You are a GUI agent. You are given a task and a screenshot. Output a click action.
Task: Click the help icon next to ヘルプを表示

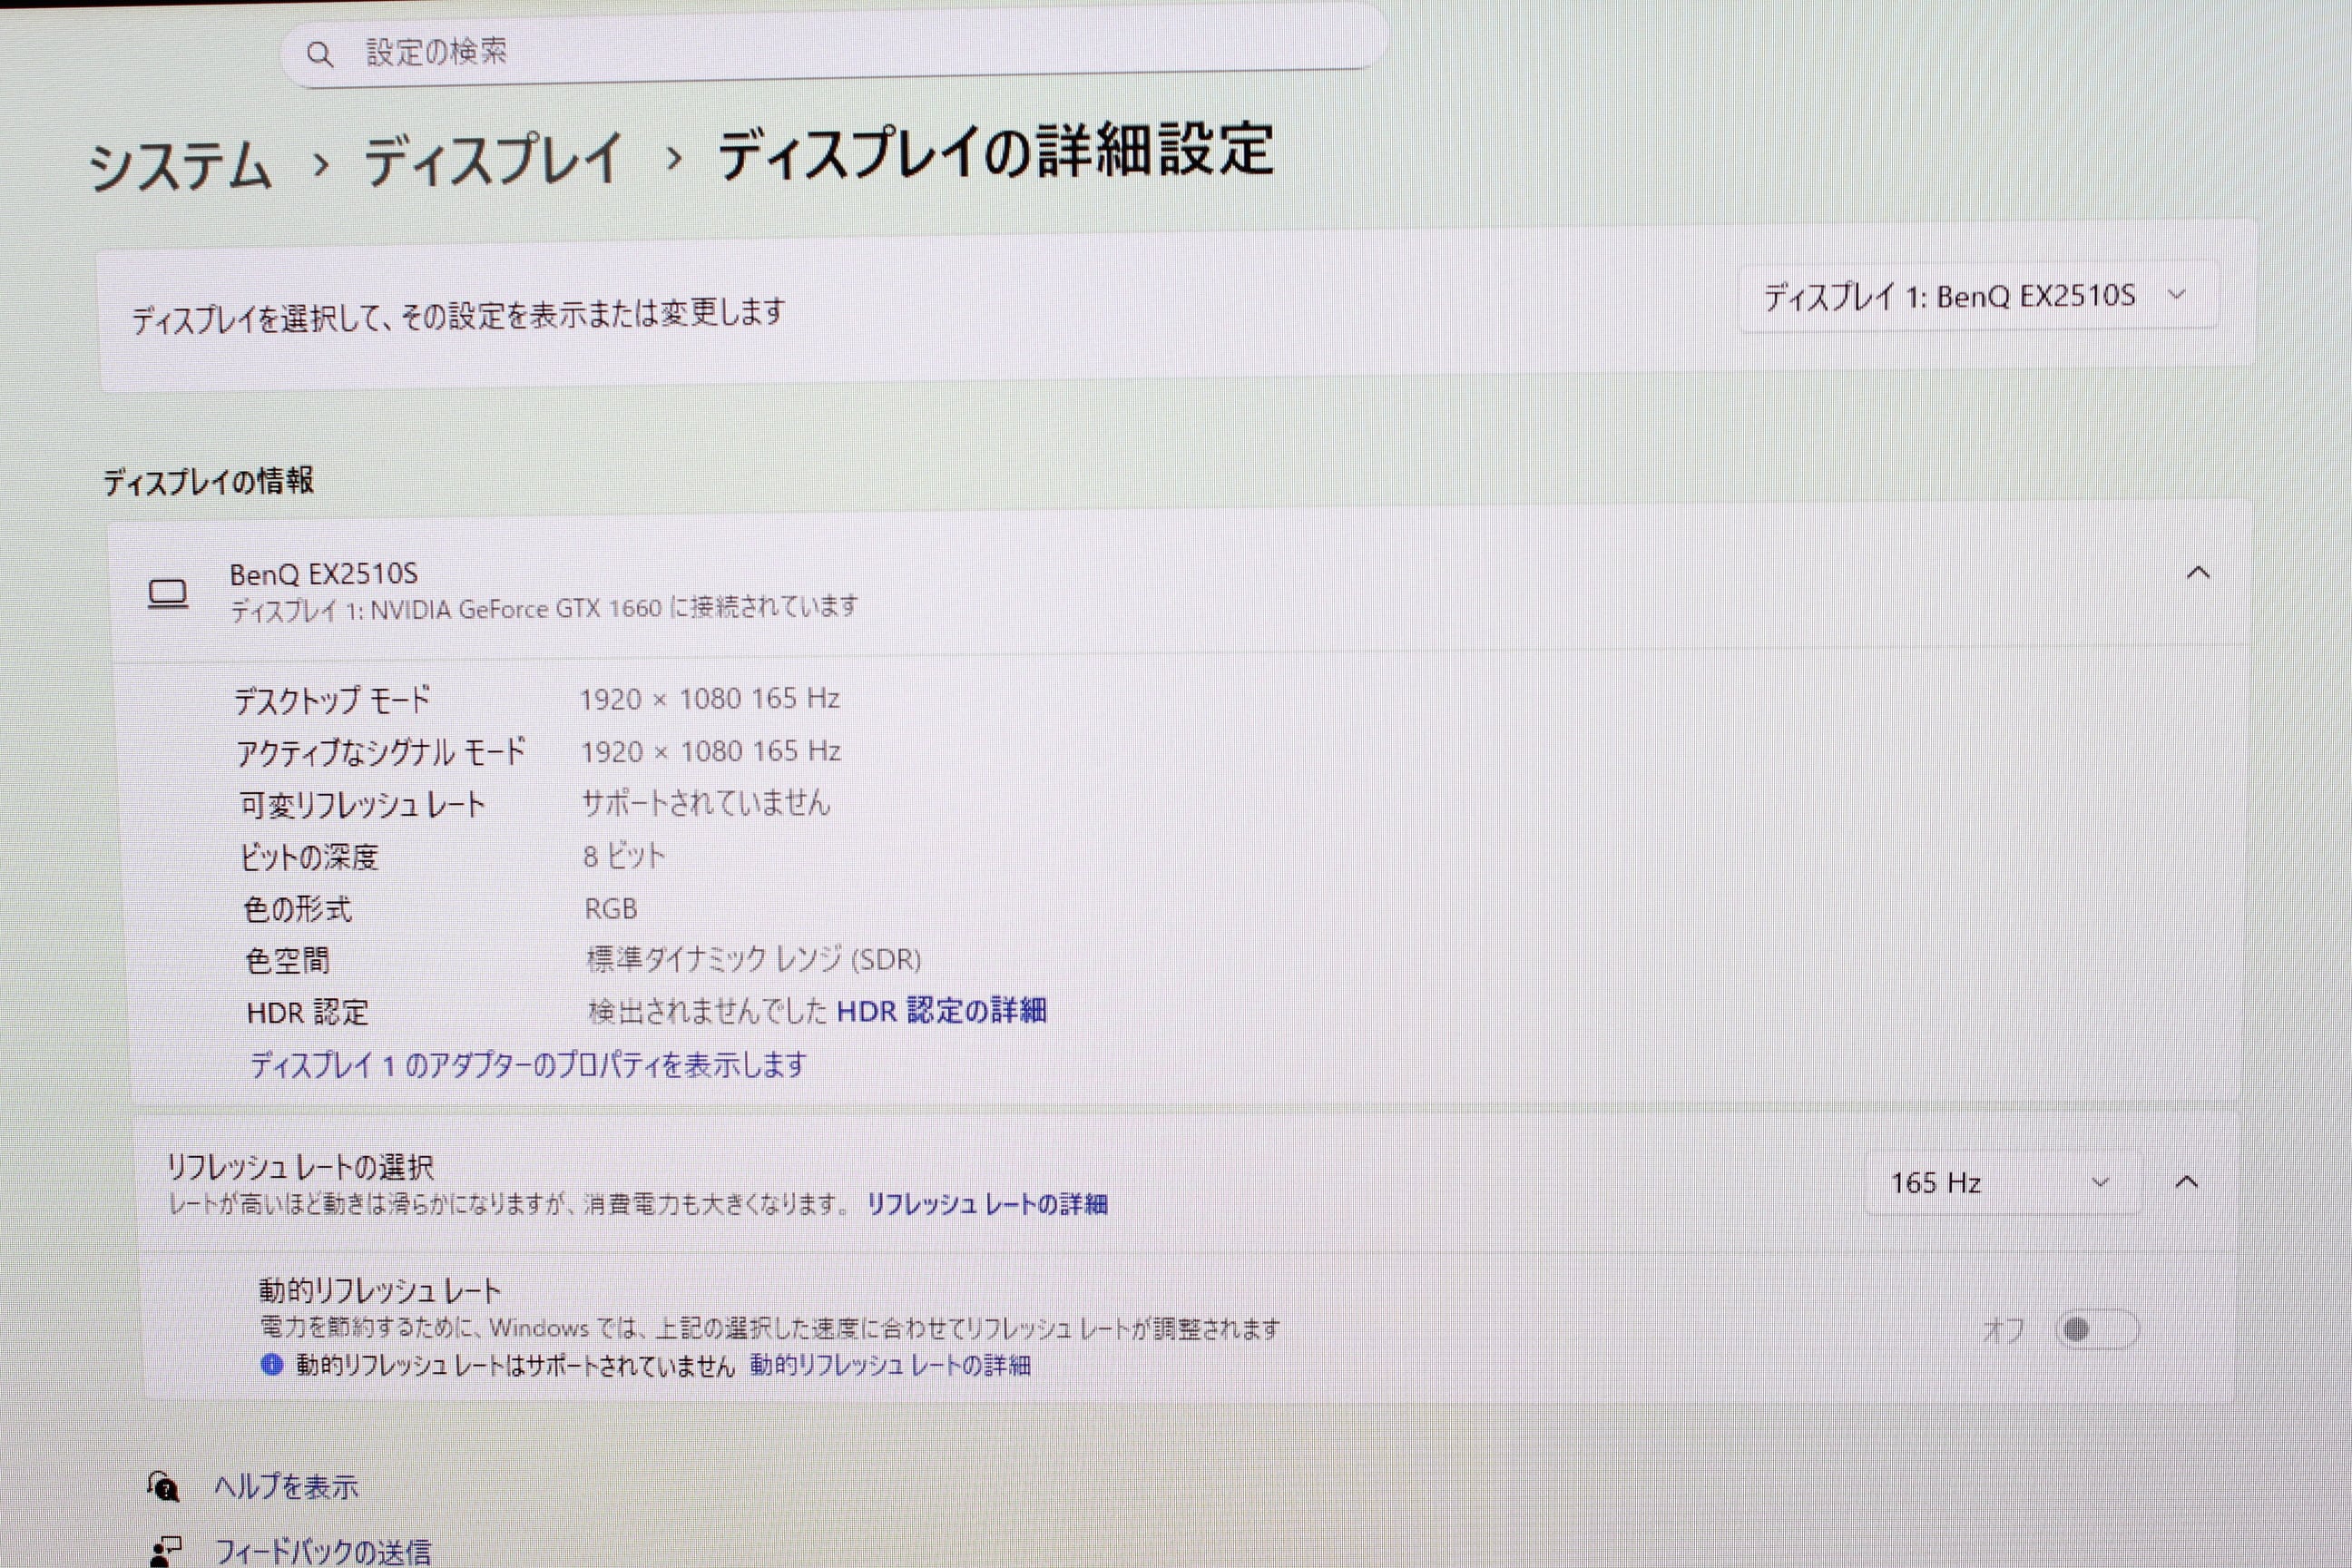[x=163, y=1486]
